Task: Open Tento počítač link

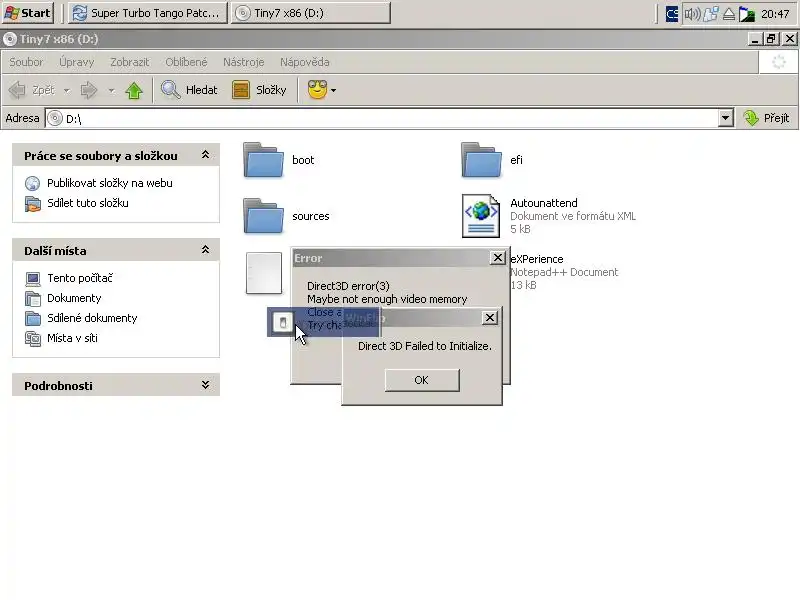Action: point(80,278)
